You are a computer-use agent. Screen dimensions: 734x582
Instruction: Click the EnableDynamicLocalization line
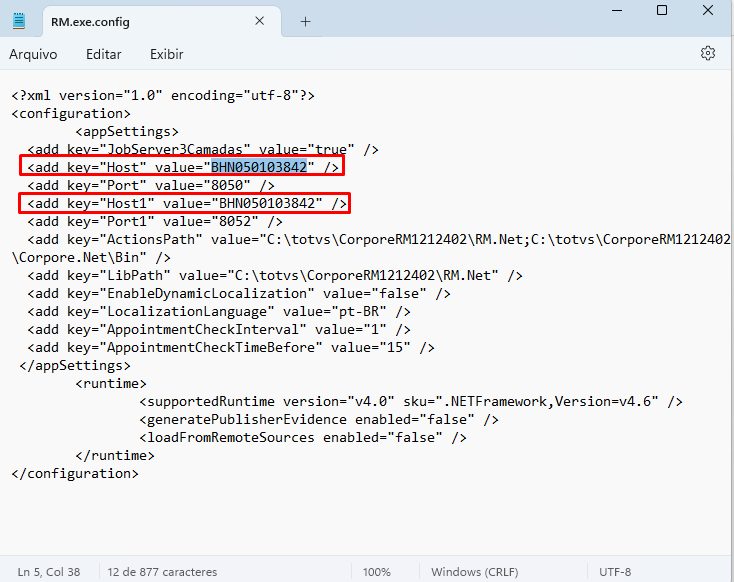click(239, 294)
